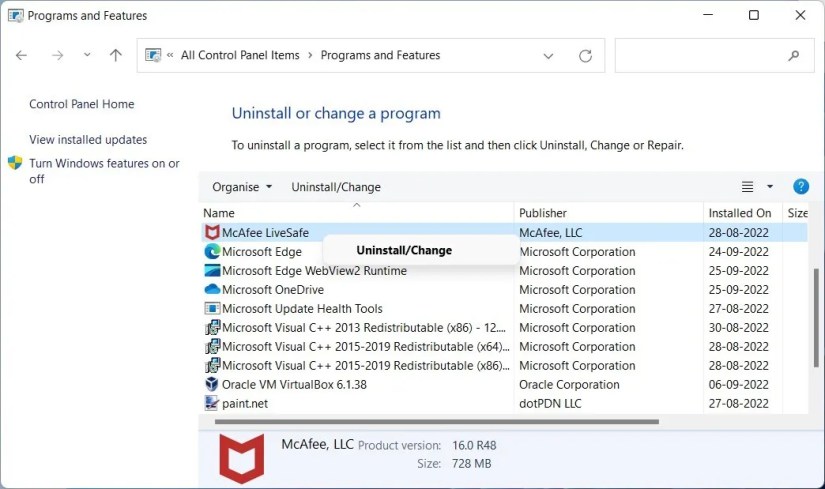Image resolution: width=825 pixels, height=489 pixels.
Task: Select the paint.net entry
Action: (x=245, y=403)
